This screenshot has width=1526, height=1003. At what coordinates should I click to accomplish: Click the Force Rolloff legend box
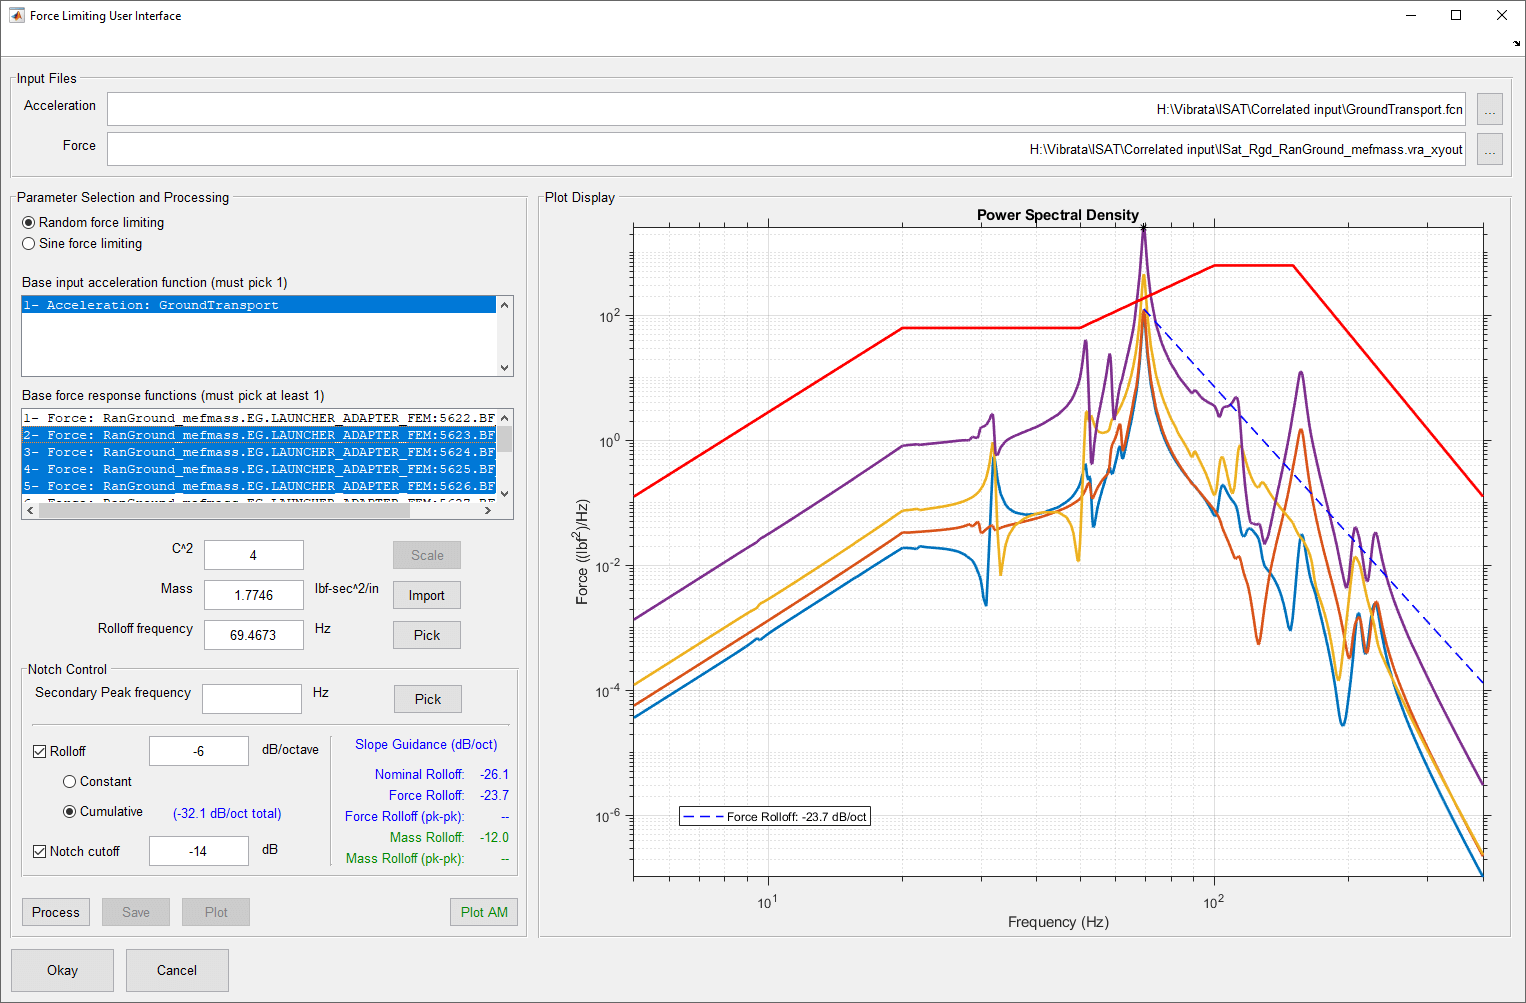(x=775, y=816)
